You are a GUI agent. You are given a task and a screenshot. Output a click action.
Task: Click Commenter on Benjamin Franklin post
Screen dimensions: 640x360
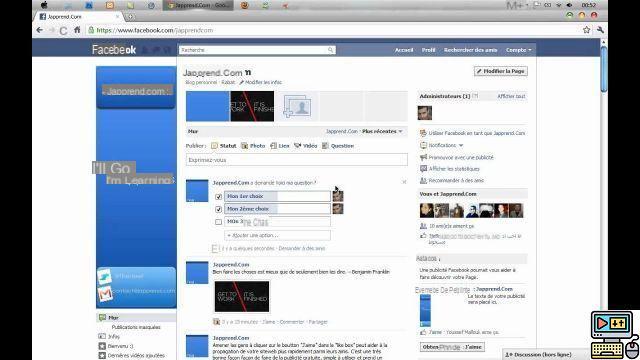[292, 322]
